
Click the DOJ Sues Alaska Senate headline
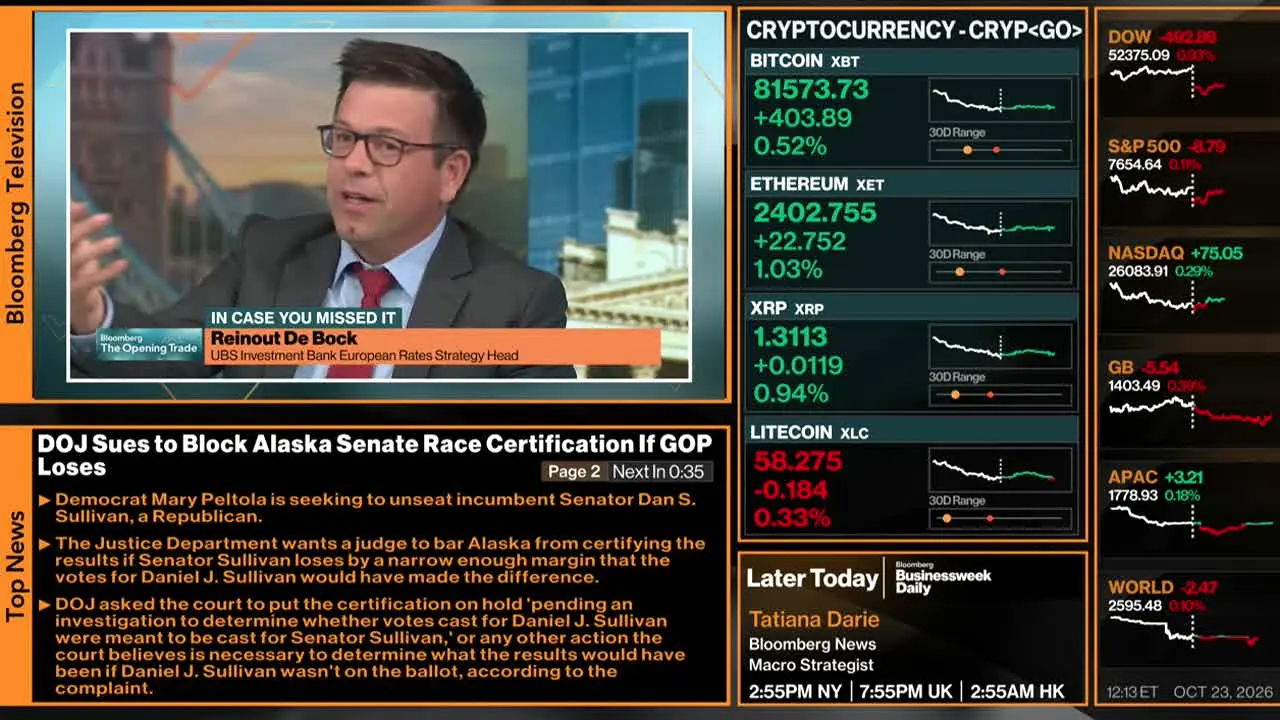point(375,455)
